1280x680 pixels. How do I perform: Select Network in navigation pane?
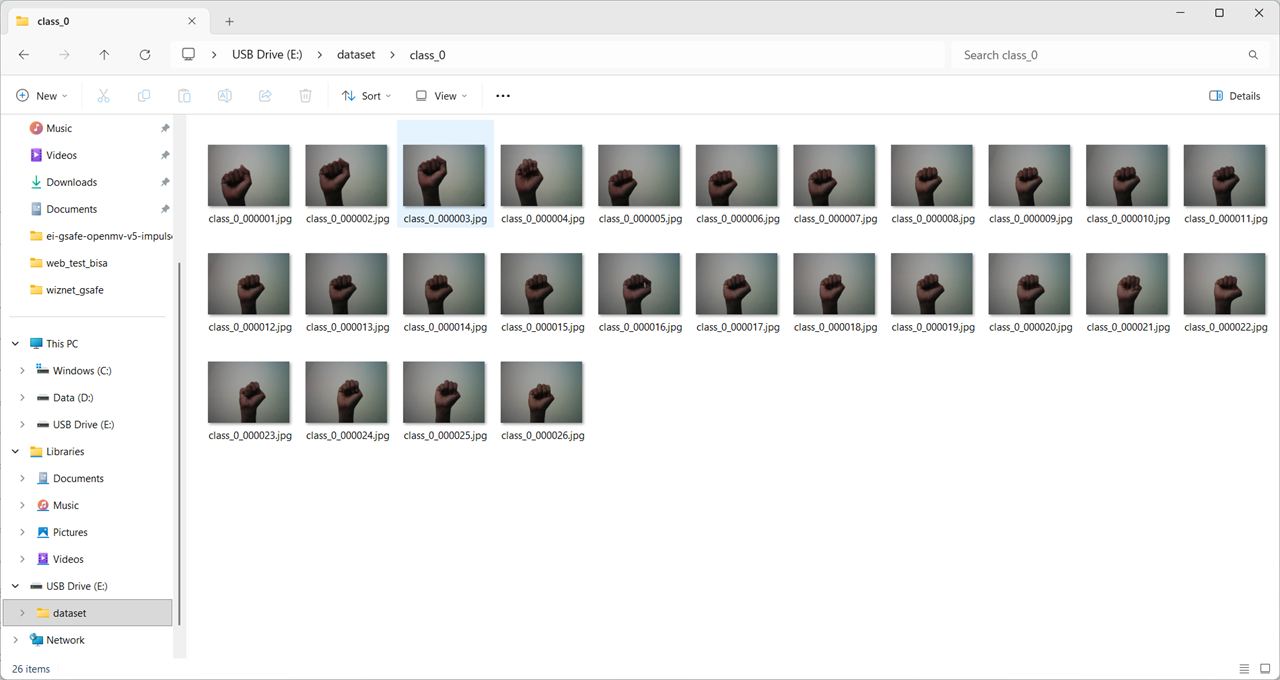click(65, 640)
